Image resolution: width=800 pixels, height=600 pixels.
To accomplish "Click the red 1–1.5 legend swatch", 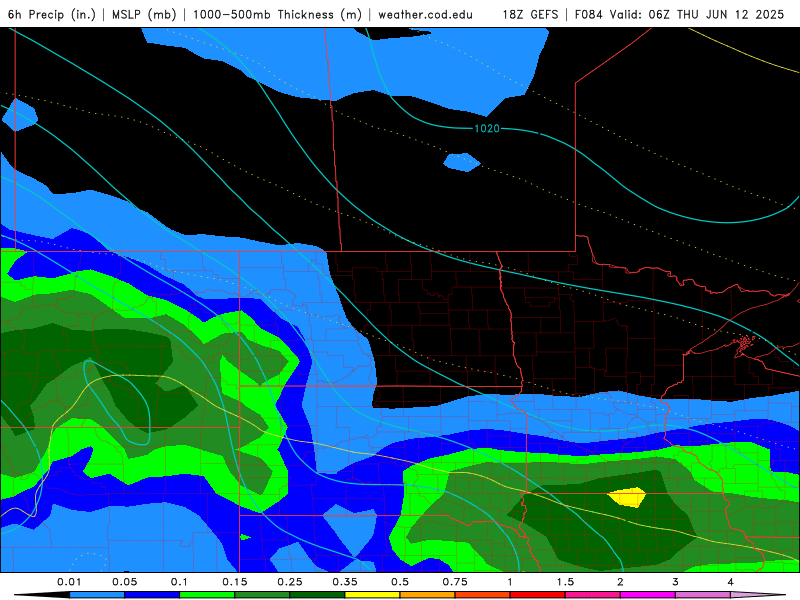I will pos(538,595).
